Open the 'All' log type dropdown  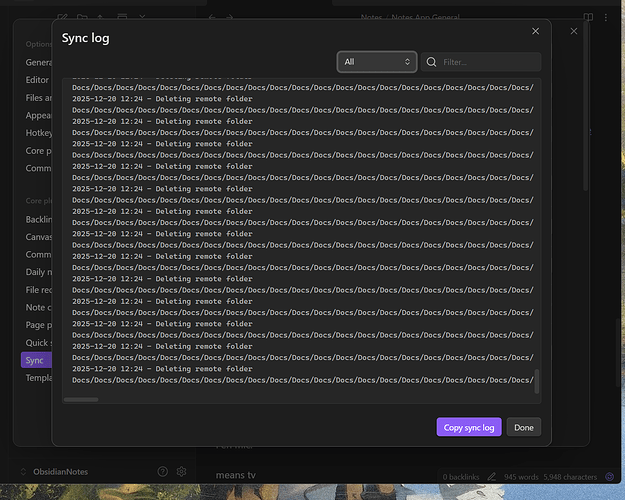click(377, 62)
